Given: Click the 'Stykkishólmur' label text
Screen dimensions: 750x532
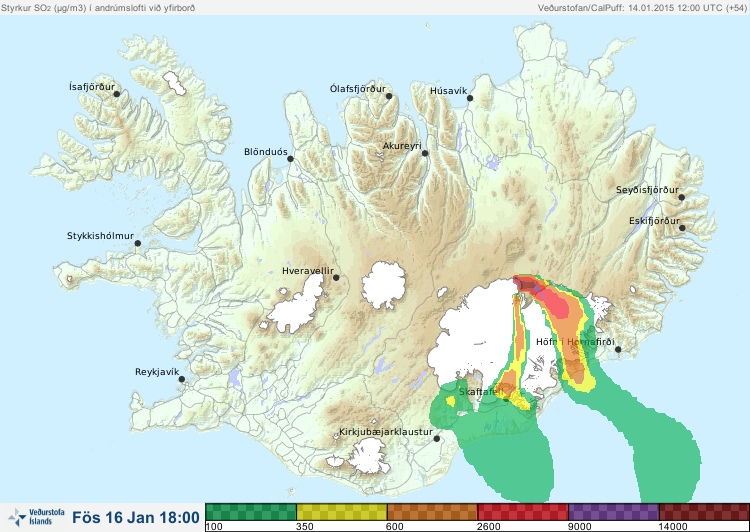Looking at the screenshot, I should click(x=100, y=236).
